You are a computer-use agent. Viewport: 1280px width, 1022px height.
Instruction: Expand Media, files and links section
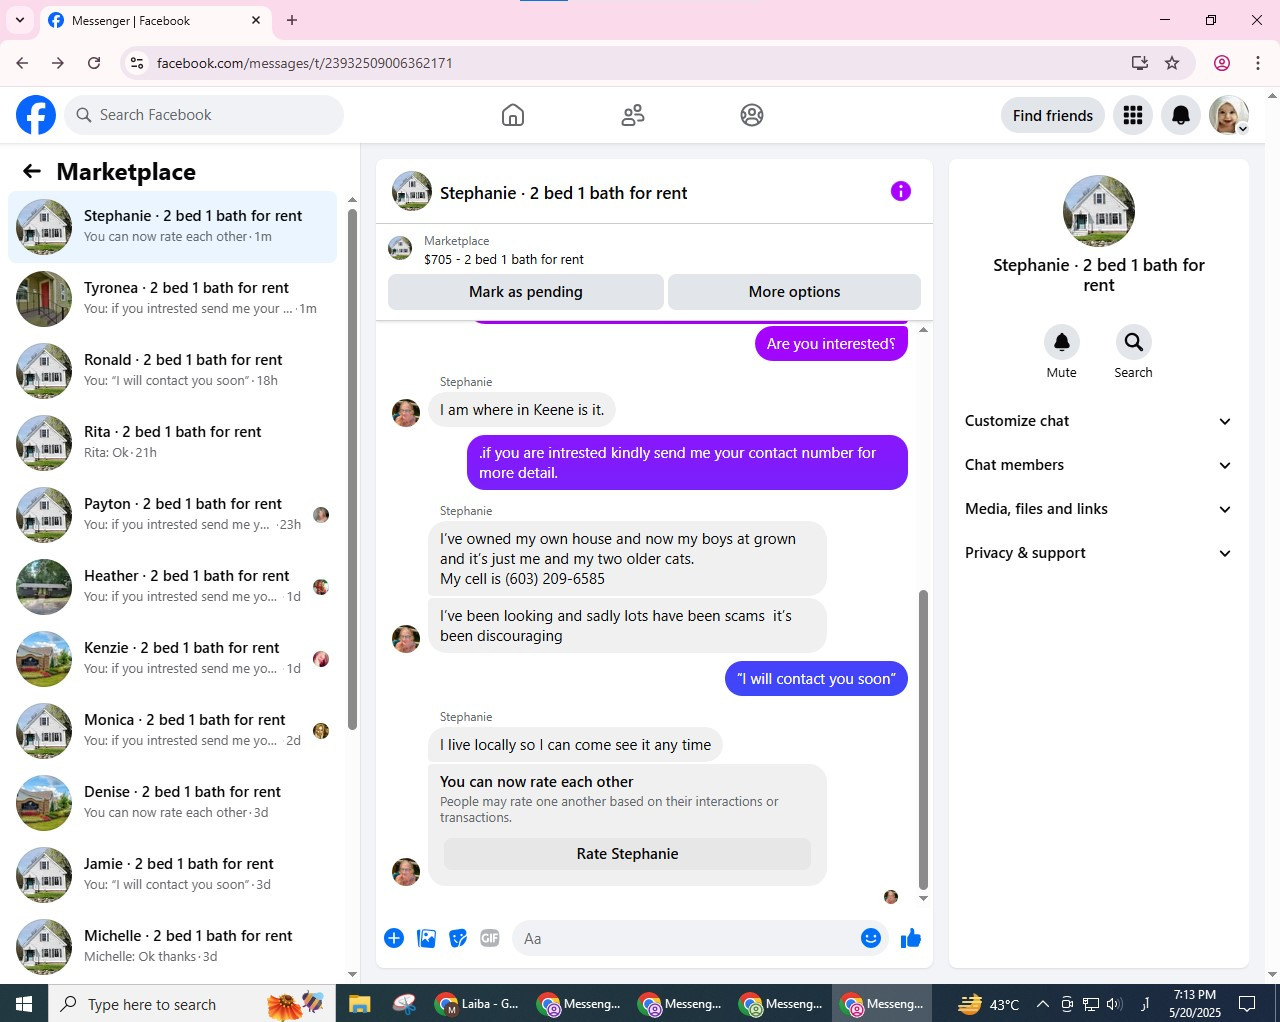(1098, 509)
